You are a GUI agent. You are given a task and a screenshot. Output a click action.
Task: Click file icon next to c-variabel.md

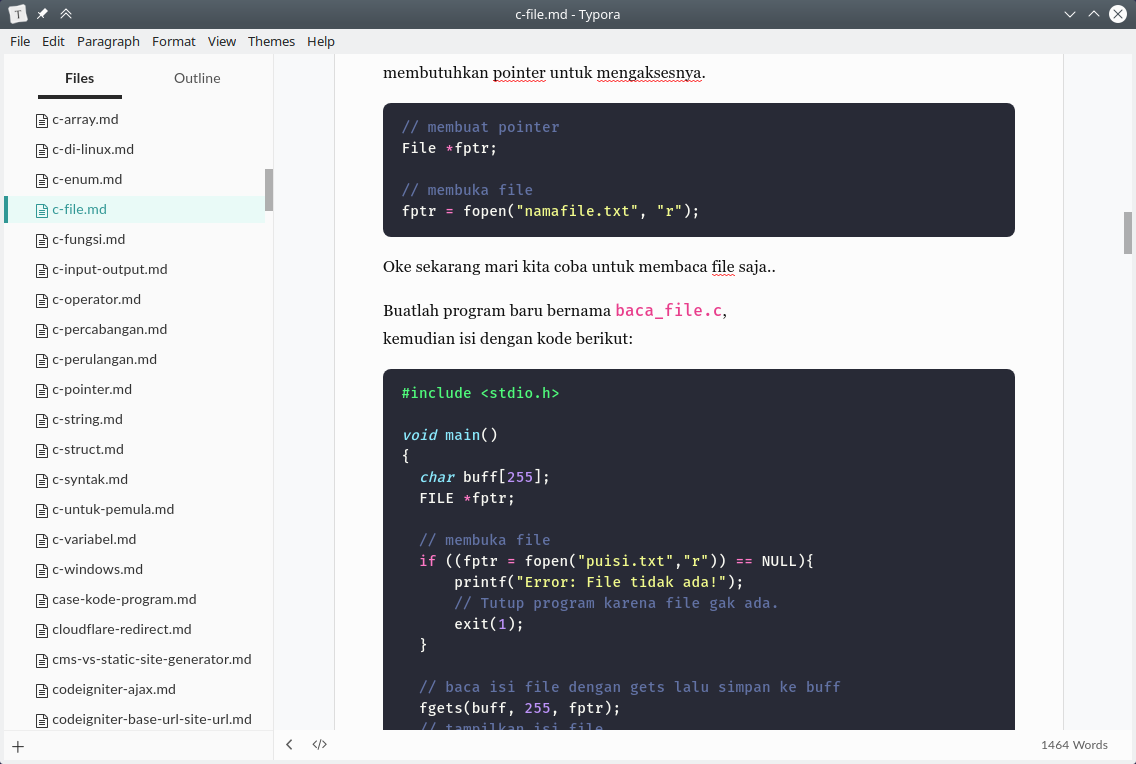tap(42, 540)
